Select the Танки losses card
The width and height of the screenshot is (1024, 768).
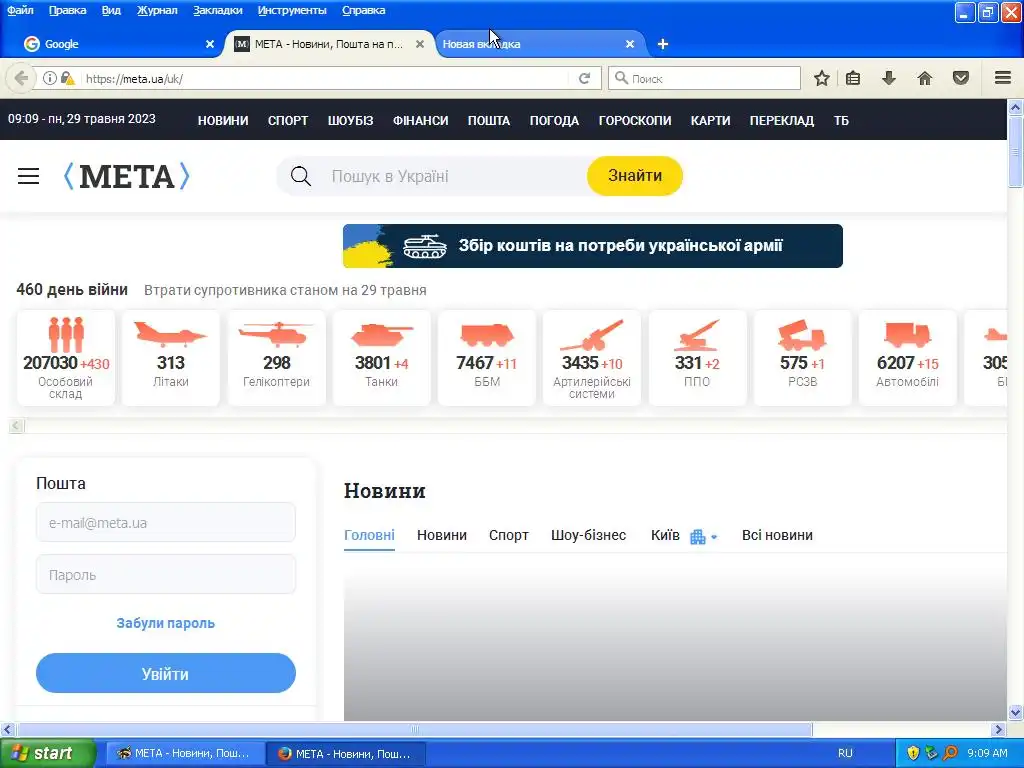[x=381, y=358]
